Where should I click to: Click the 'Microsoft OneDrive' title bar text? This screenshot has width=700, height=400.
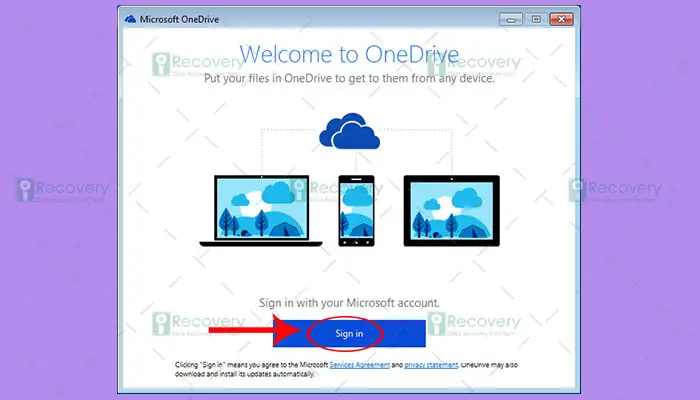(x=179, y=19)
